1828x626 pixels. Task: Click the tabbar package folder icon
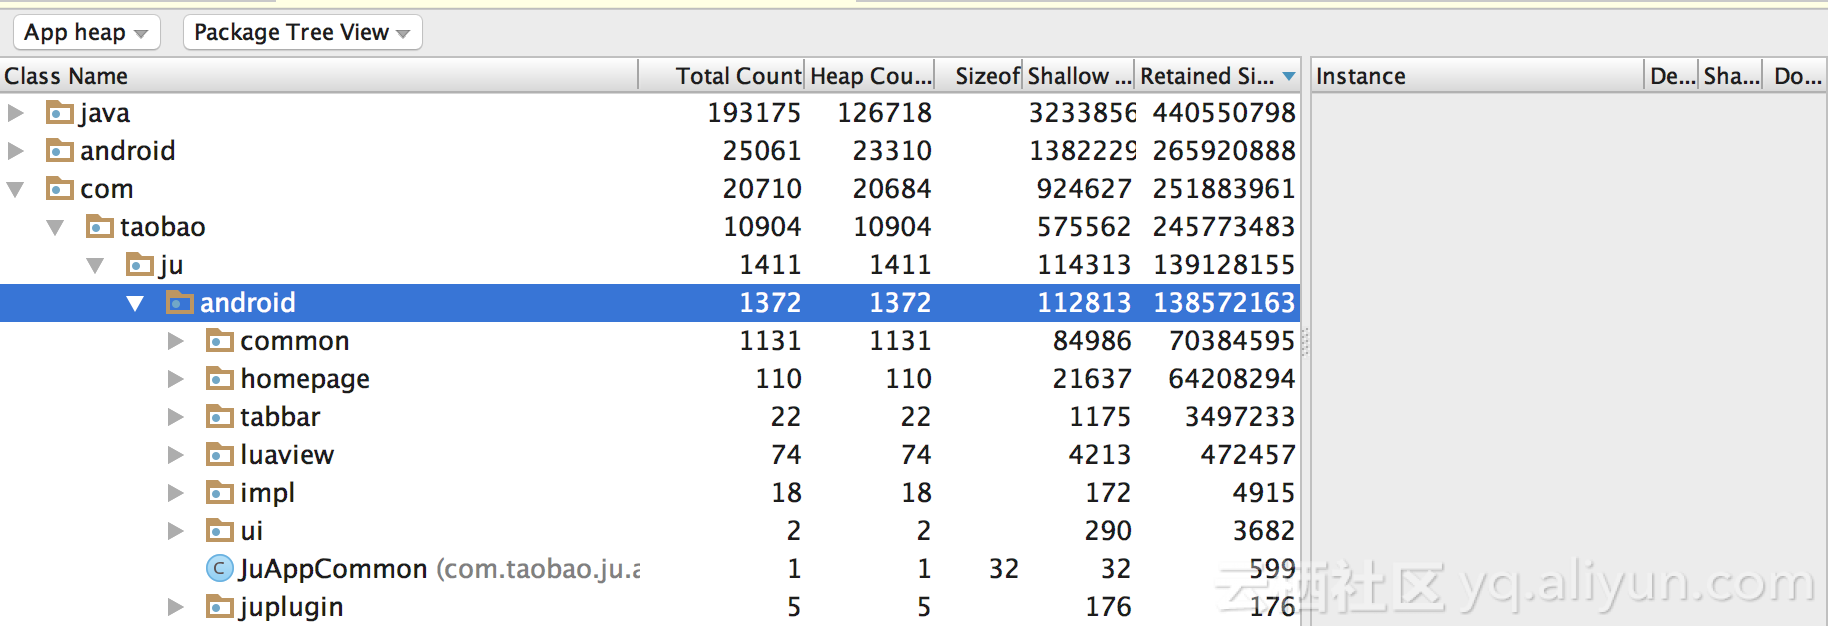tap(220, 417)
